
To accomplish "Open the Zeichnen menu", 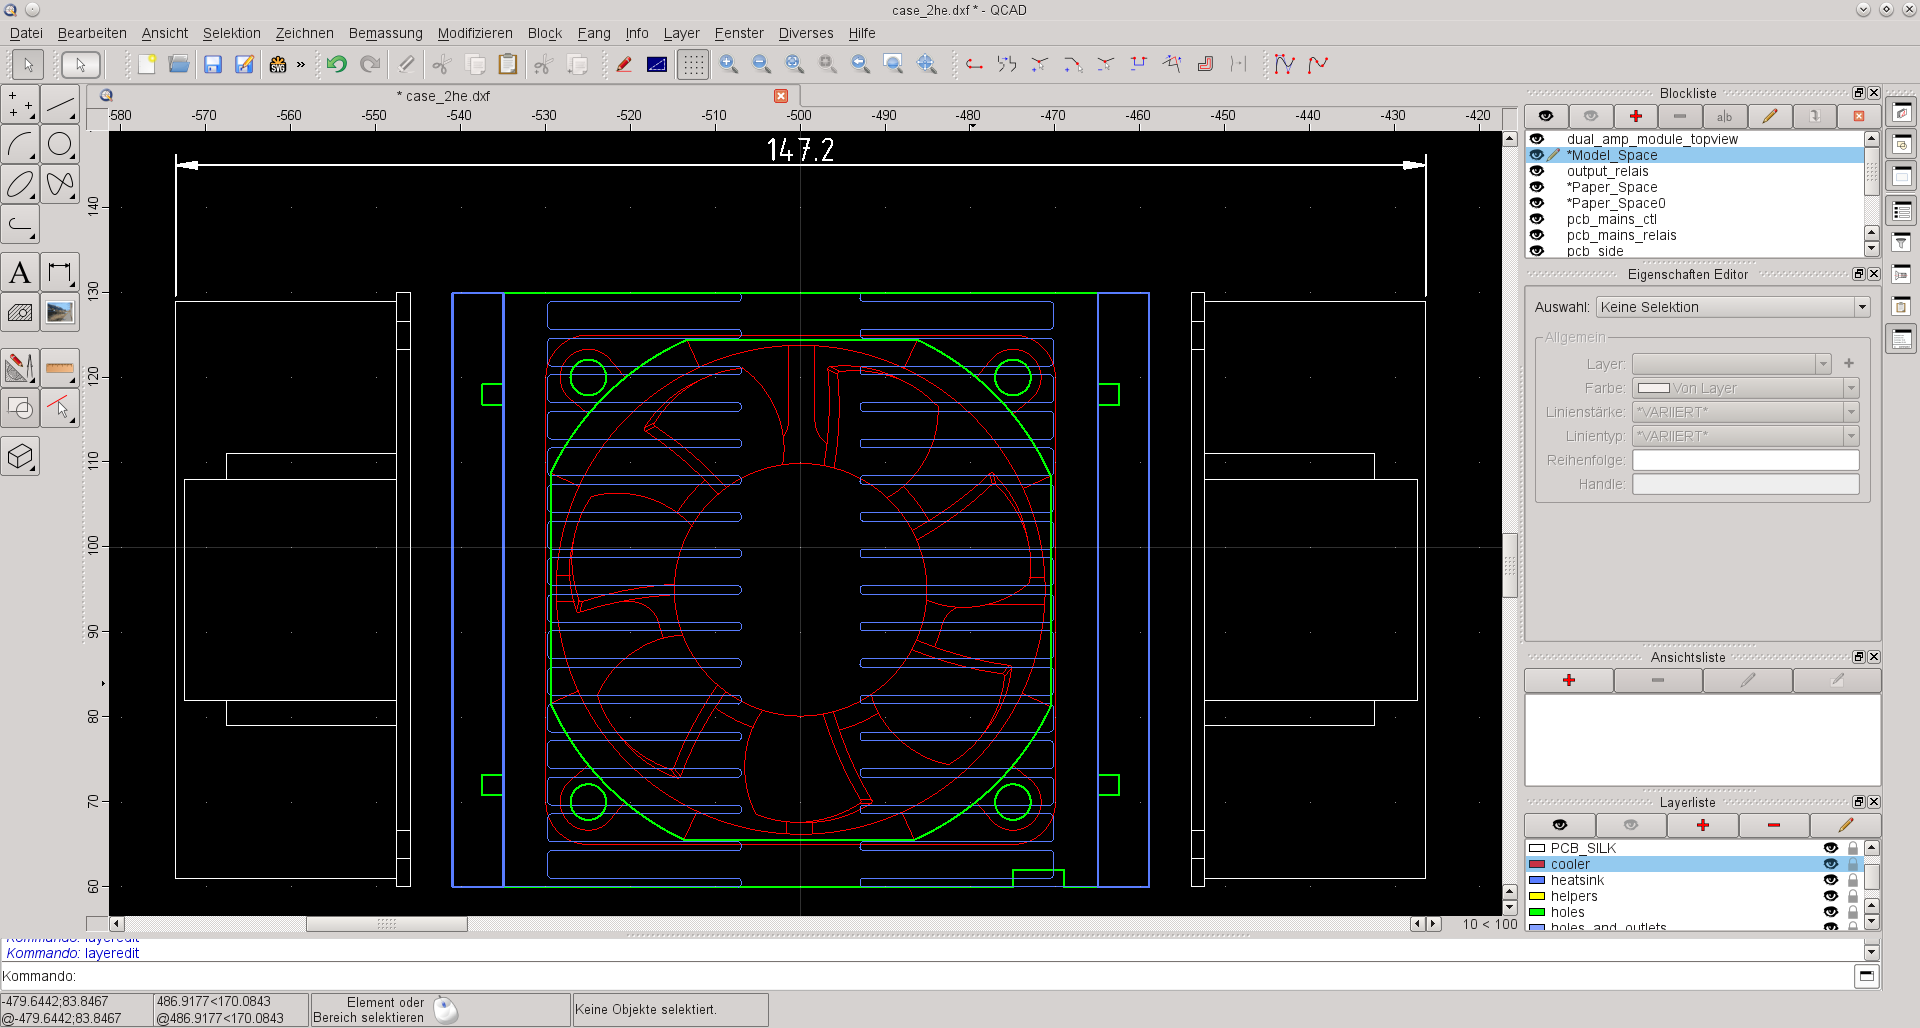I will [304, 33].
